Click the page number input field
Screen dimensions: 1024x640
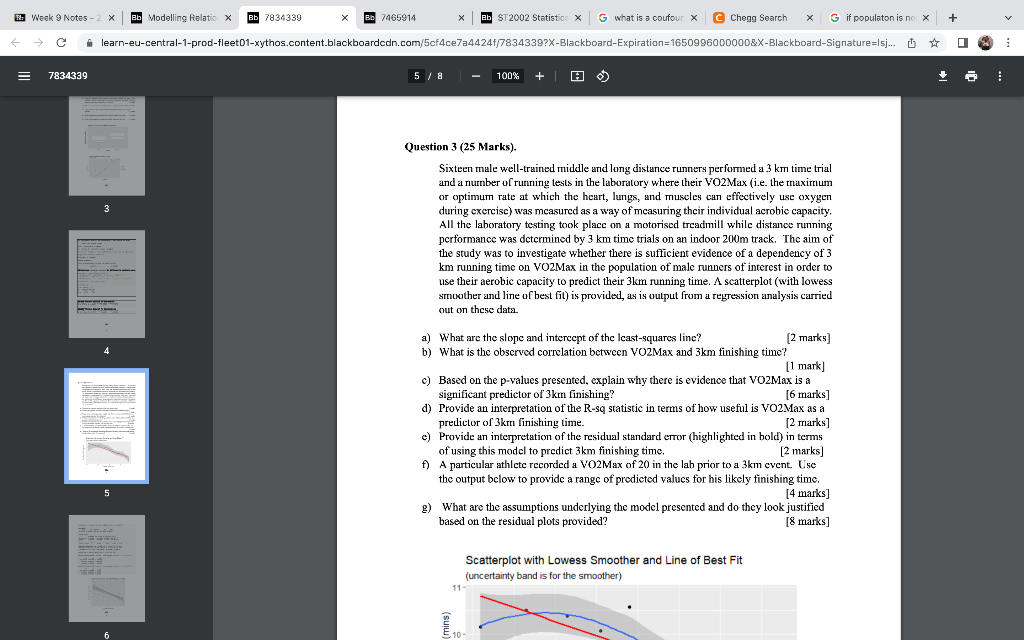tap(417, 76)
